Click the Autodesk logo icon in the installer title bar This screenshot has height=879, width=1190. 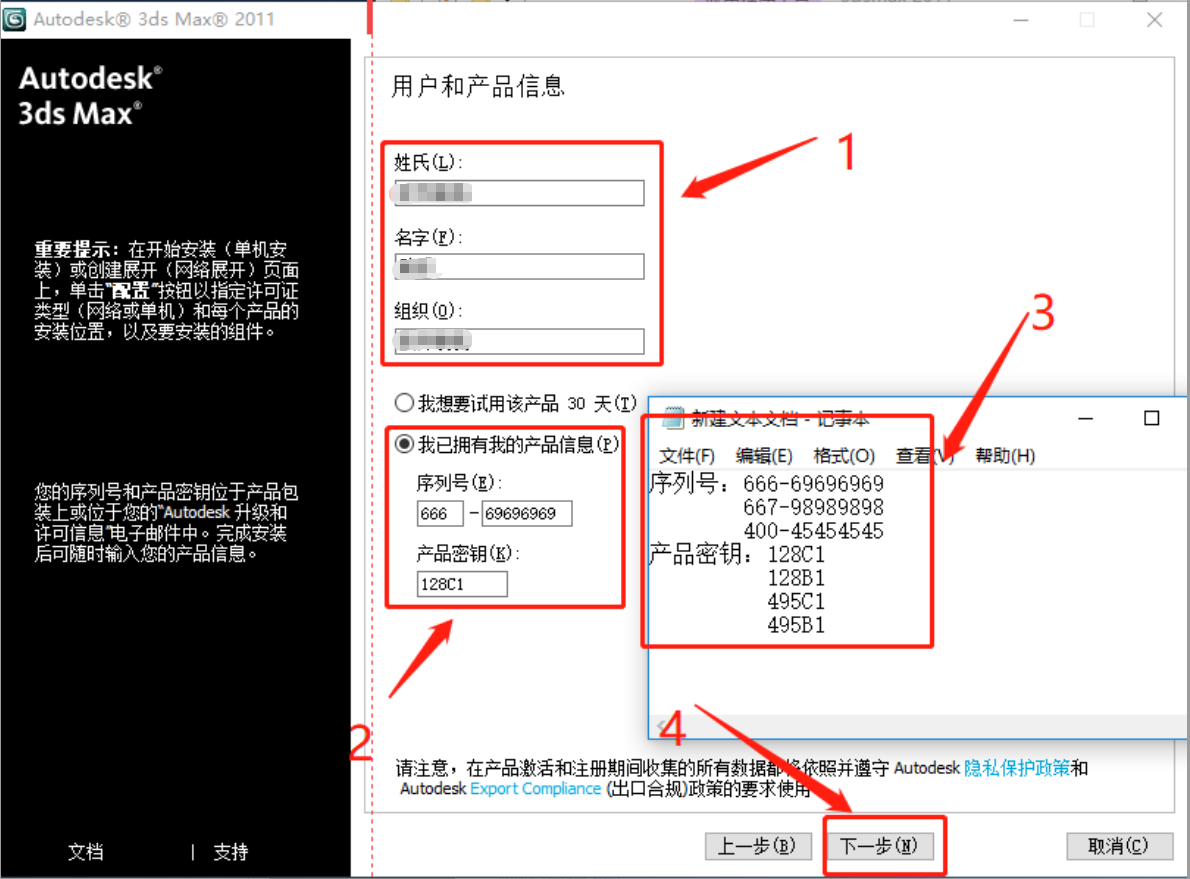click(16, 18)
